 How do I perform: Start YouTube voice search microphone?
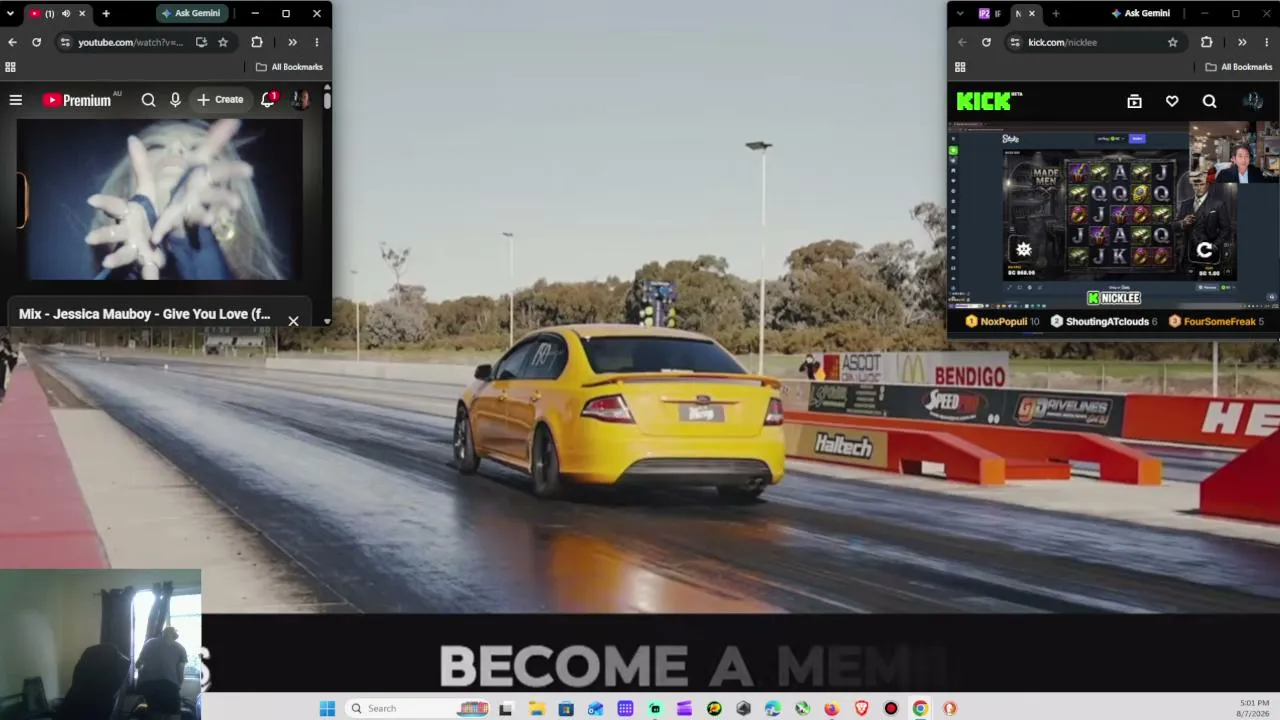point(175,100)
